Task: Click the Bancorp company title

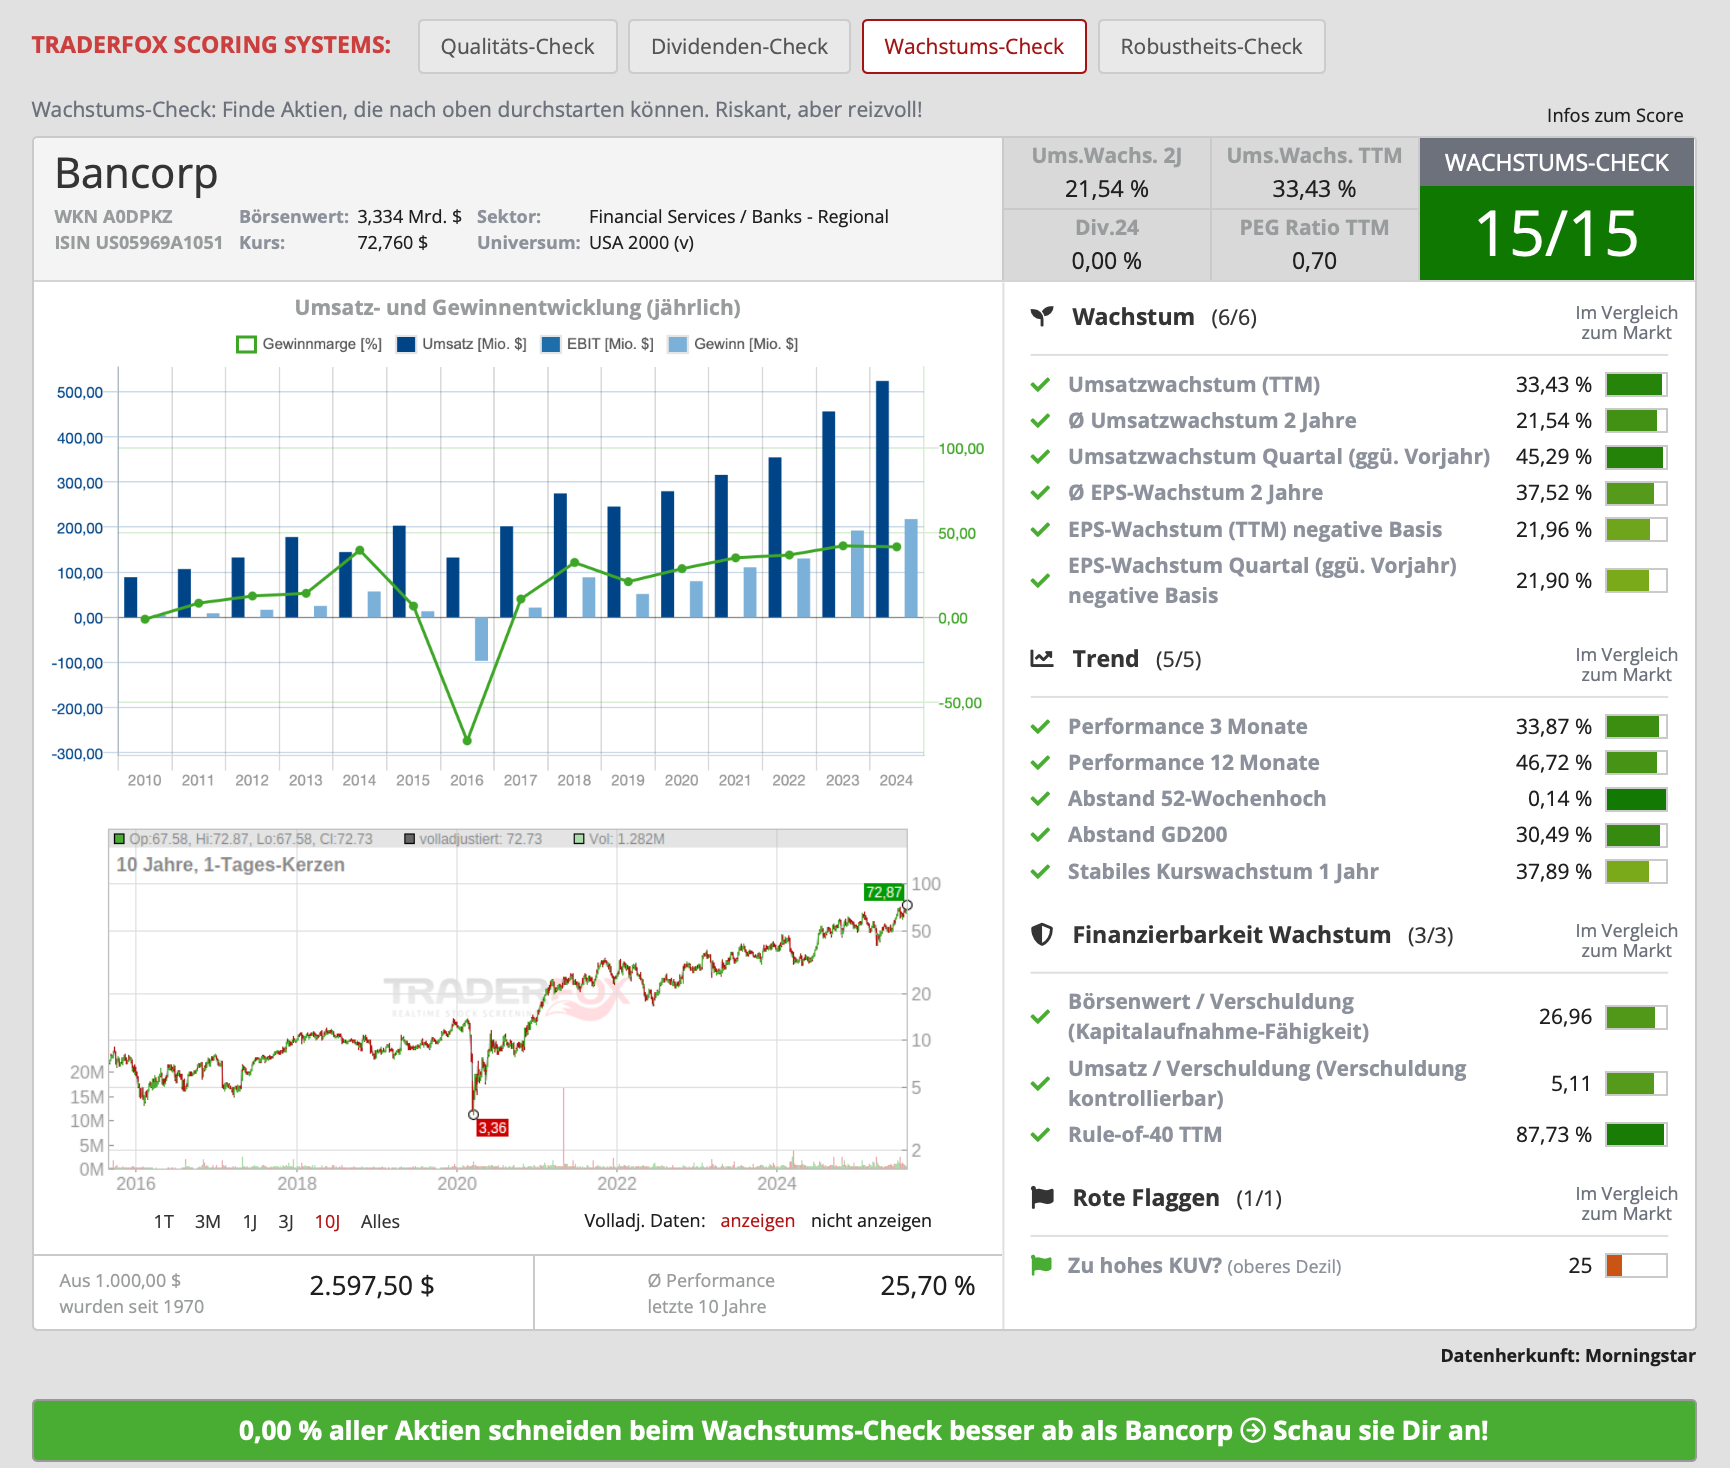Action: coord(136,173)
